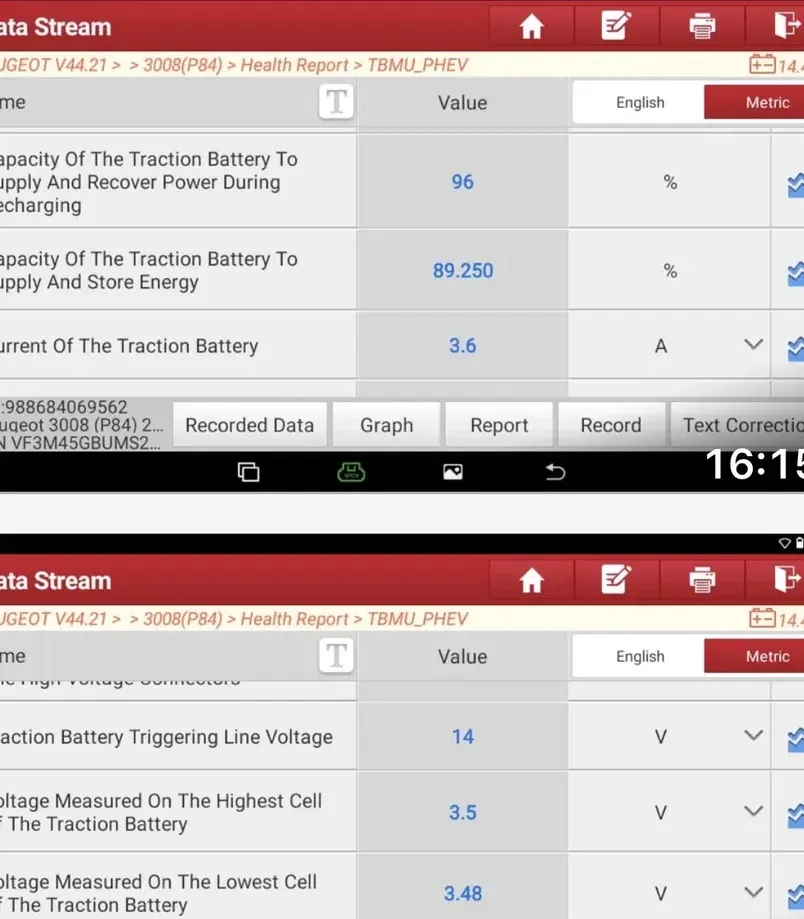
Task: Click the printer icon in top toolbar
Action: coord(702,26)
